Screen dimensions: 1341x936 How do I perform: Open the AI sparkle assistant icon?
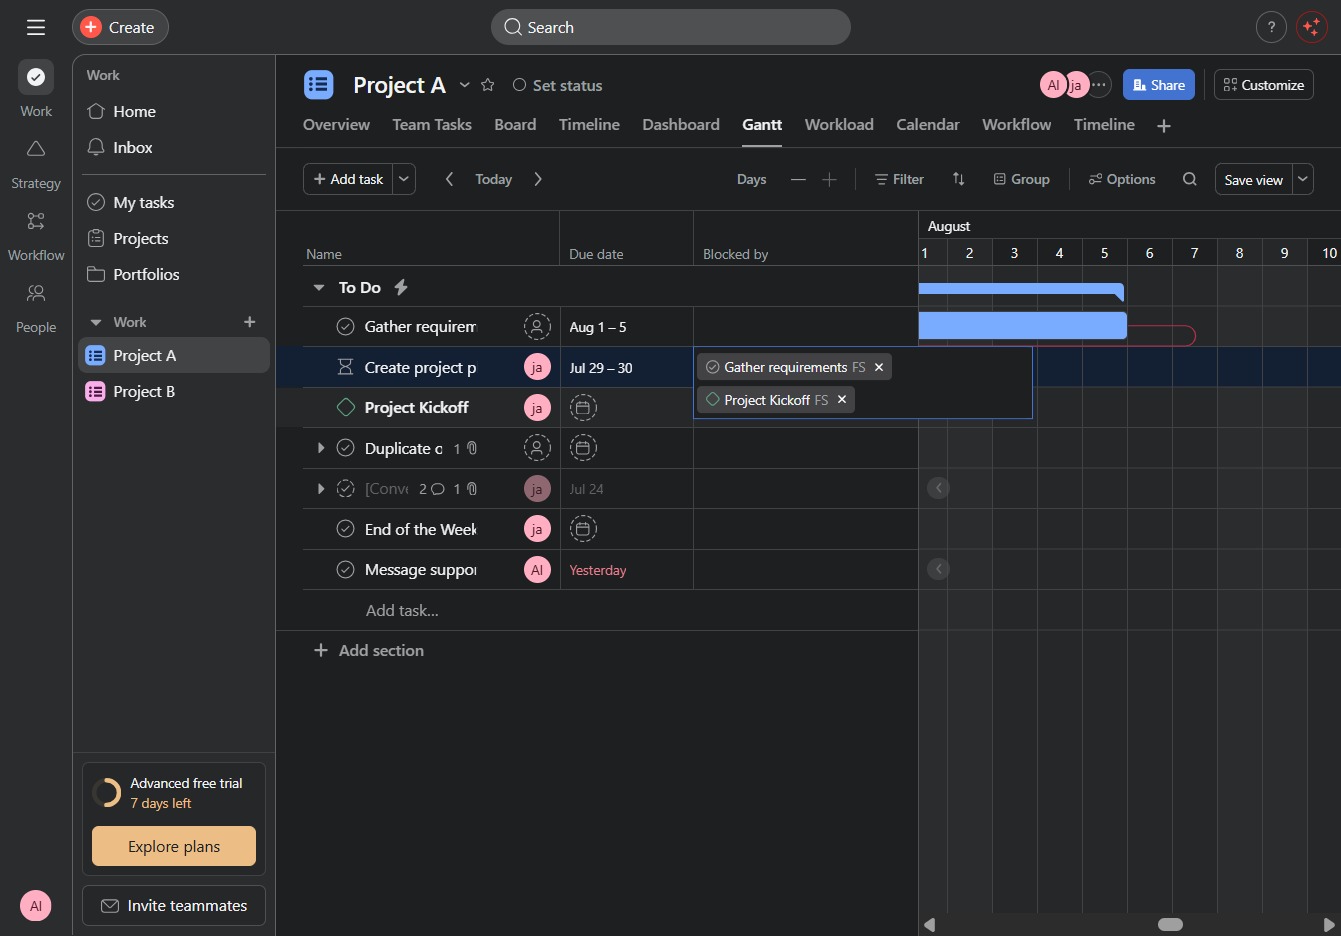tap(1311, 27)
